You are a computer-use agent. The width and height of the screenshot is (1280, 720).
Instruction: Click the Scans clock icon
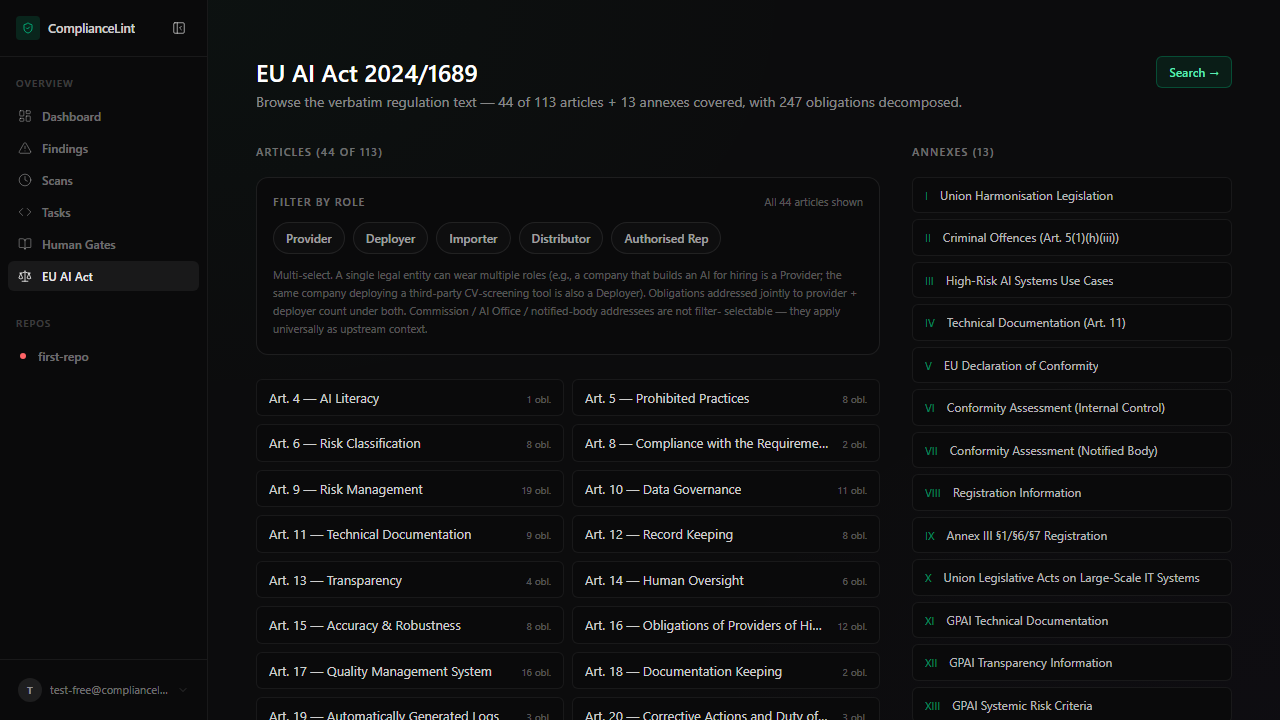tap(25, 181)
